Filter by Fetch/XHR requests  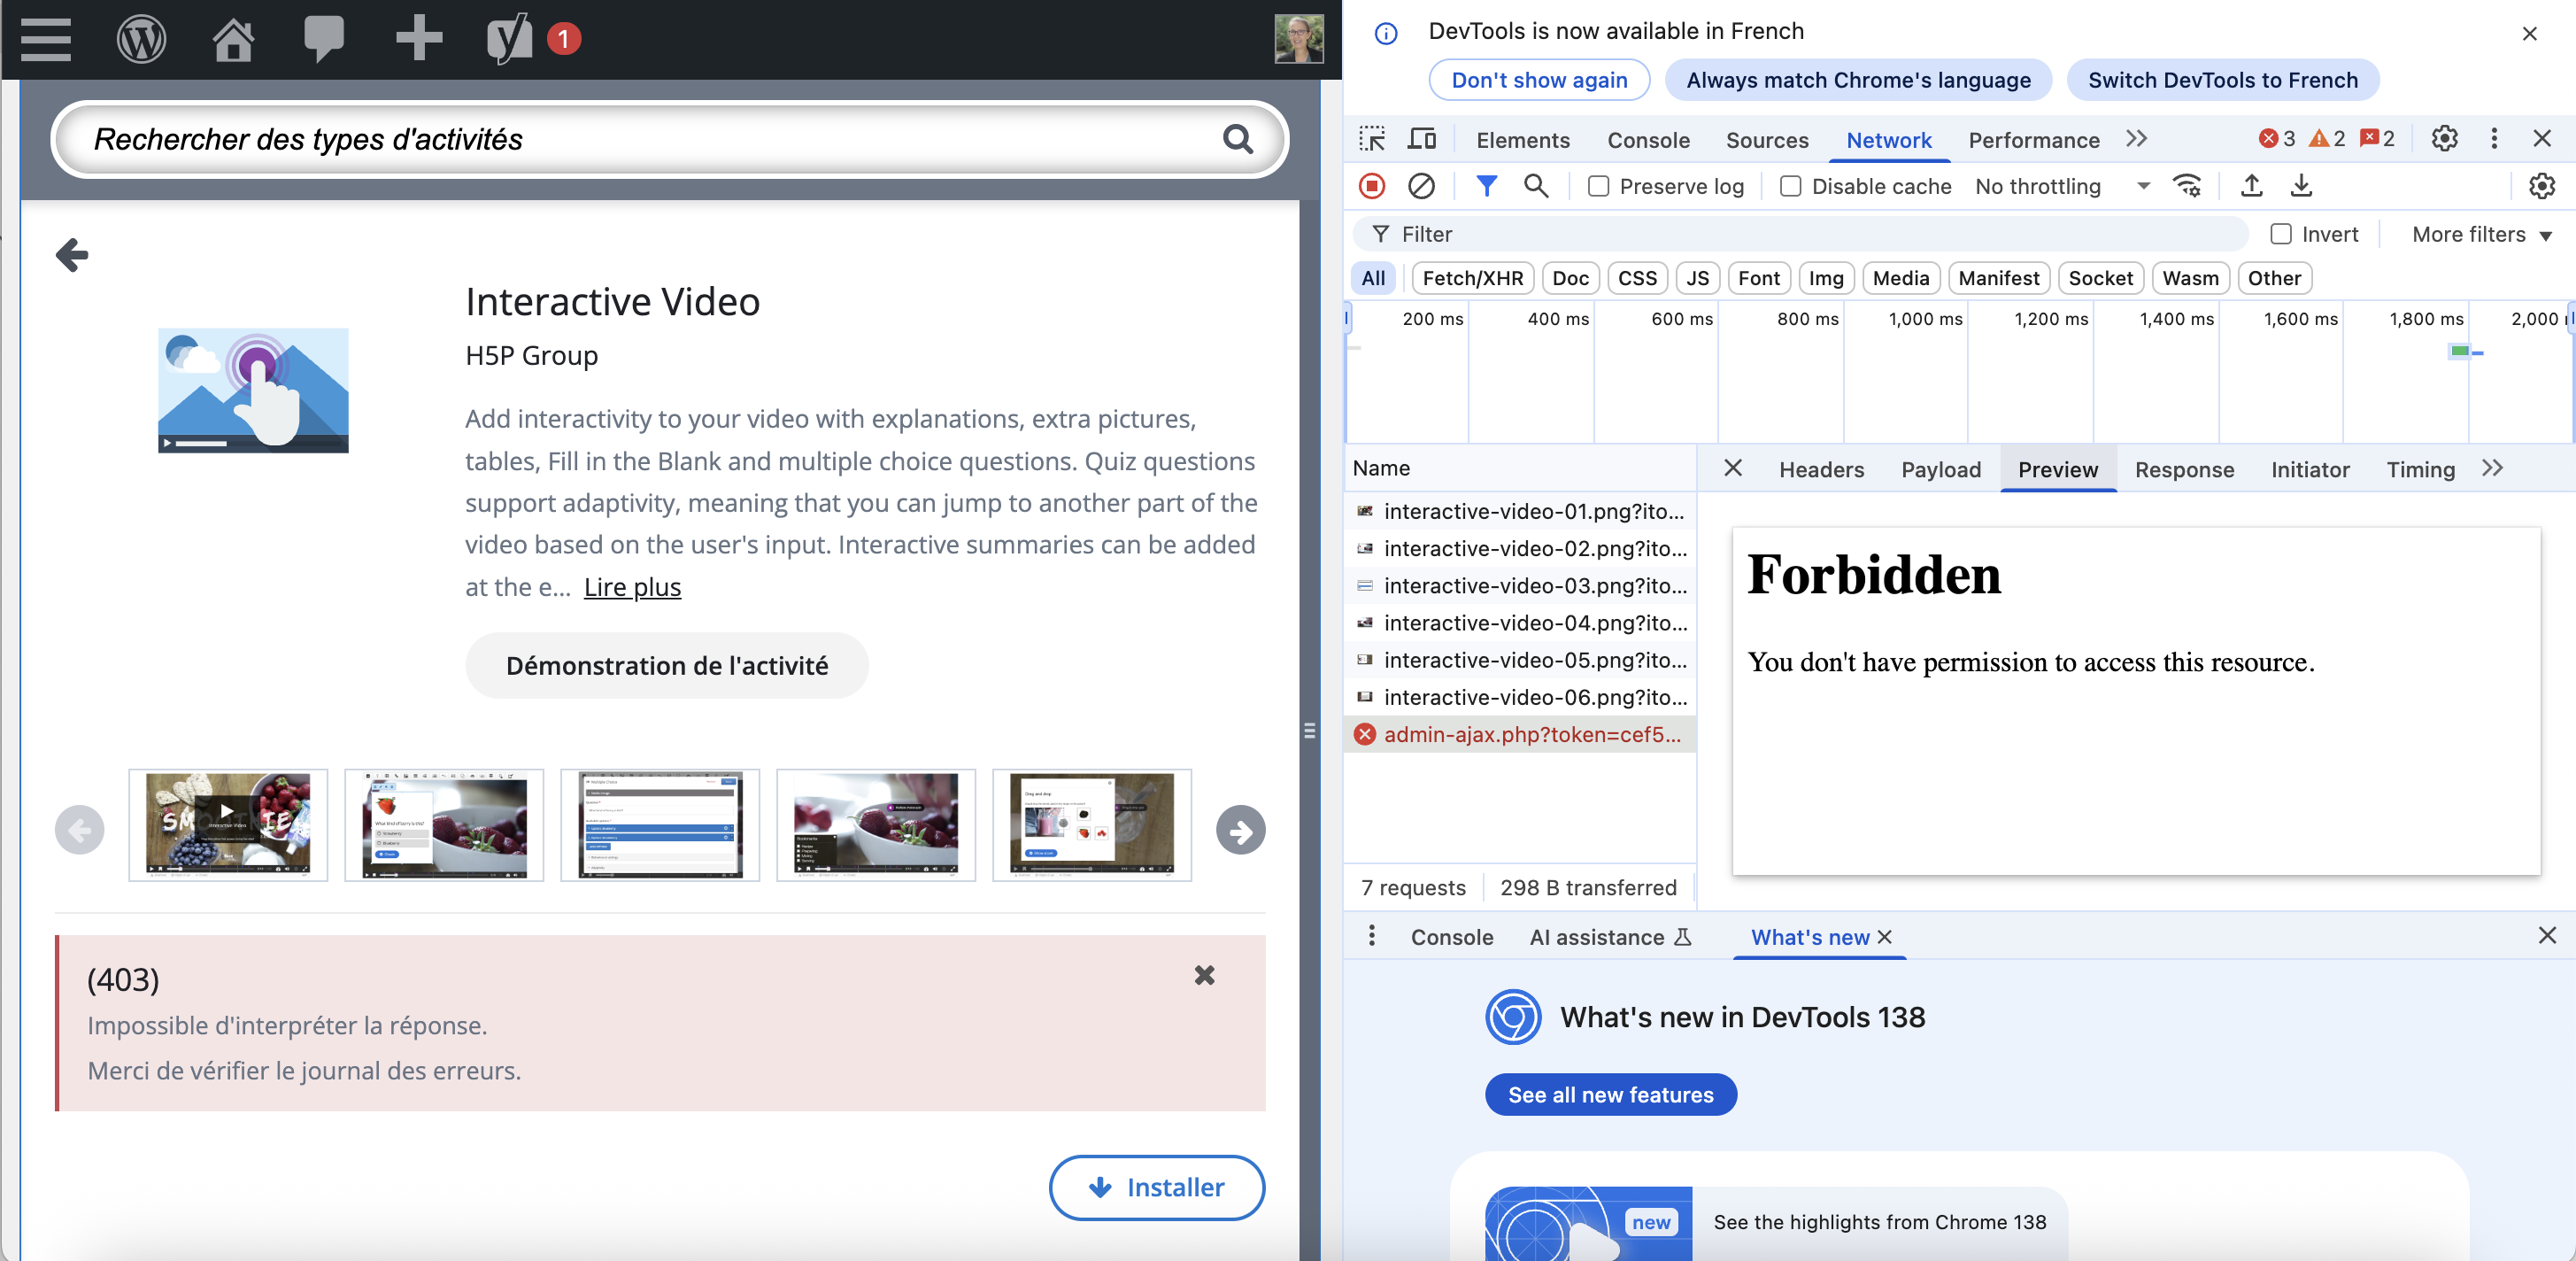pyautogui.click(x=1472, y=278)
